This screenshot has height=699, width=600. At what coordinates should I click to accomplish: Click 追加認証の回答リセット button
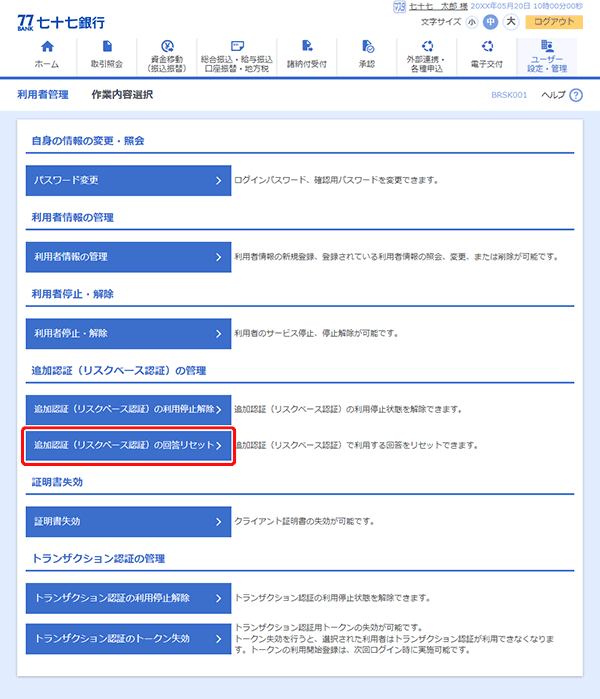click(128, 445)
